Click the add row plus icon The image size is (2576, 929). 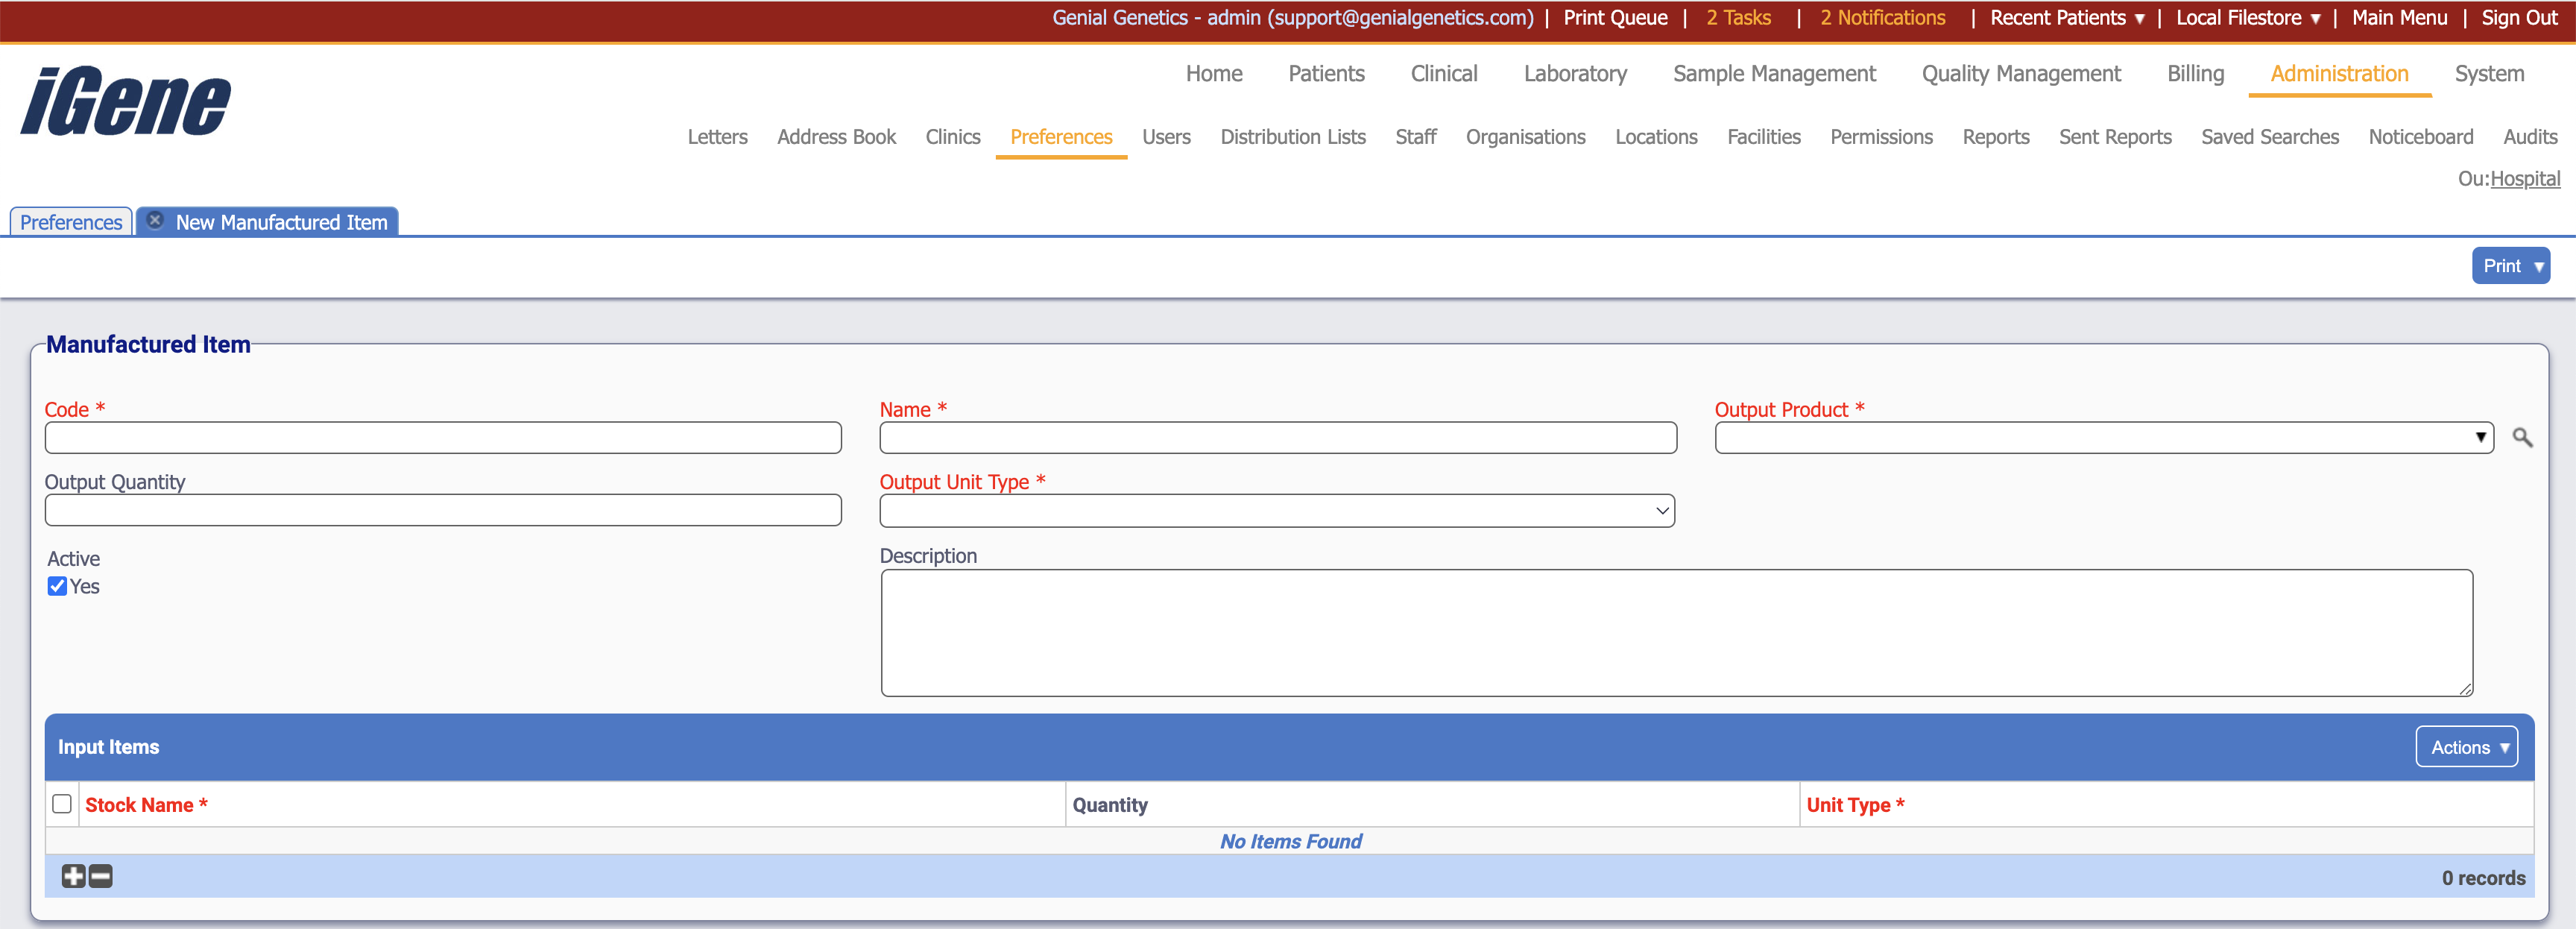coord(73,877)
